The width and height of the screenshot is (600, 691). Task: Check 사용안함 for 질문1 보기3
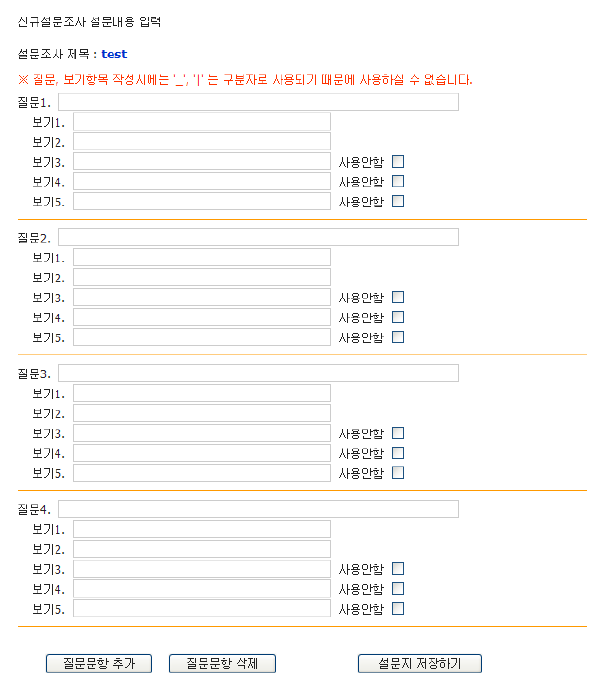(x=398, y=161)
